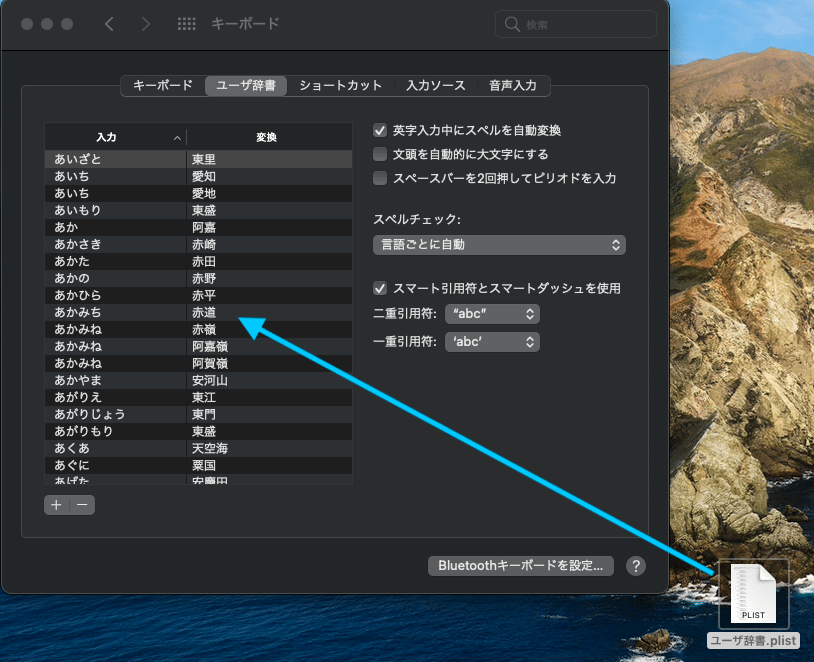
Task: Open 二重引用符 style dropdown
Action: [492, 314]
